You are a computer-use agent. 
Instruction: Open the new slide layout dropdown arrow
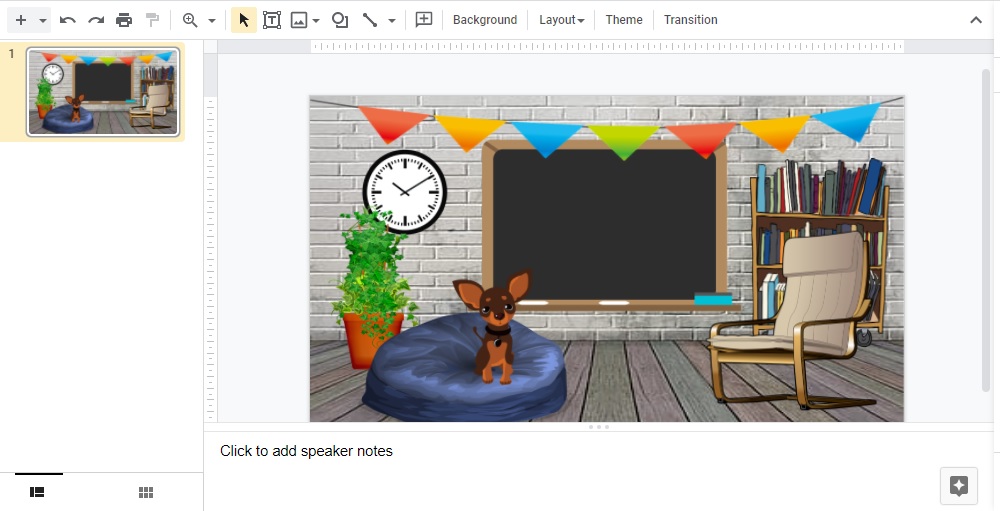coord(43,21)
